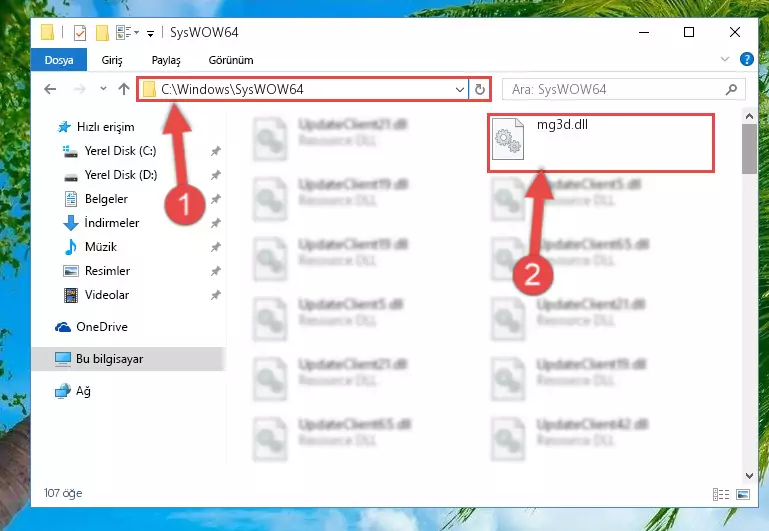The image size is (769, 531).
Task: Click the pin icon beside Müzik
Action: (x=215, y=247)
